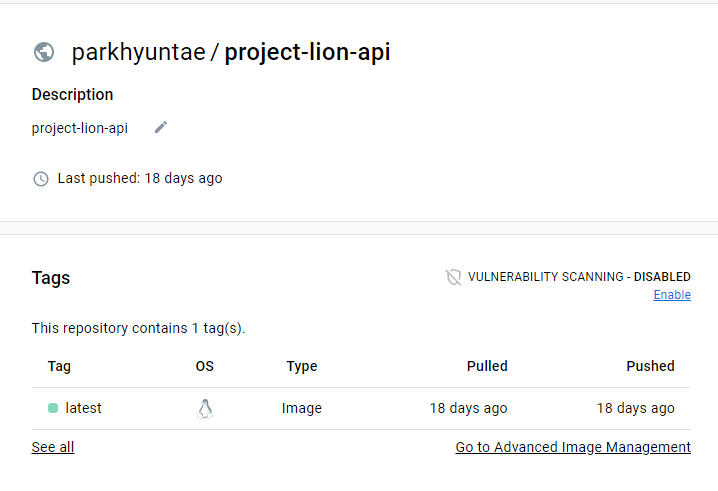Click the parkhyuntae namespace in the title
718x491 pixels.
pos(138,52)
